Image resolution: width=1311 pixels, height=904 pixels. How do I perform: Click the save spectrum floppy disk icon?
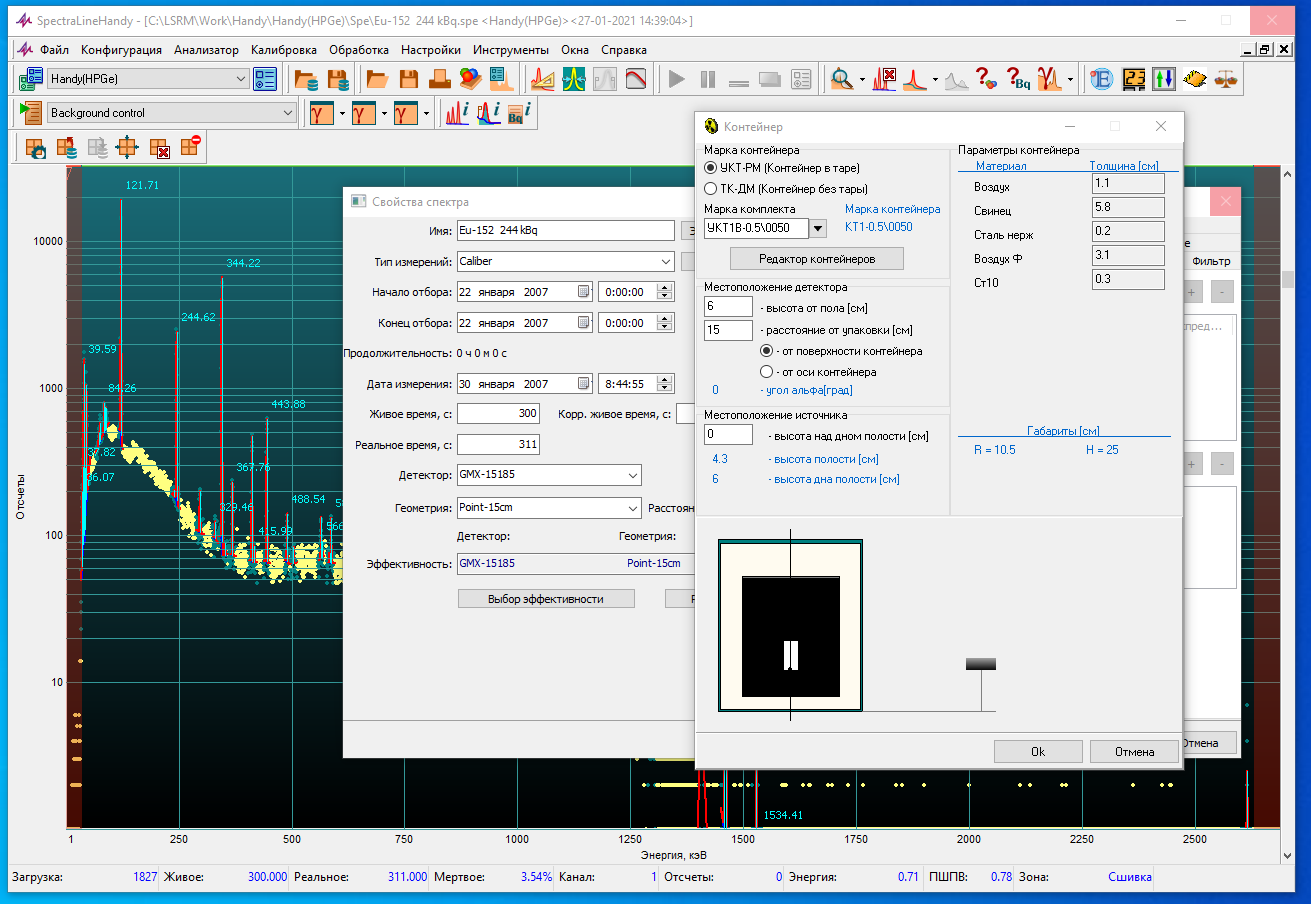click(408, 79)
